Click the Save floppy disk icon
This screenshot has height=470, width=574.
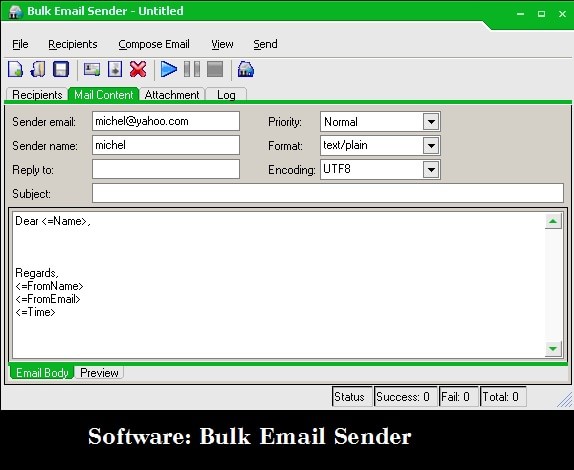tap(61, 69)
